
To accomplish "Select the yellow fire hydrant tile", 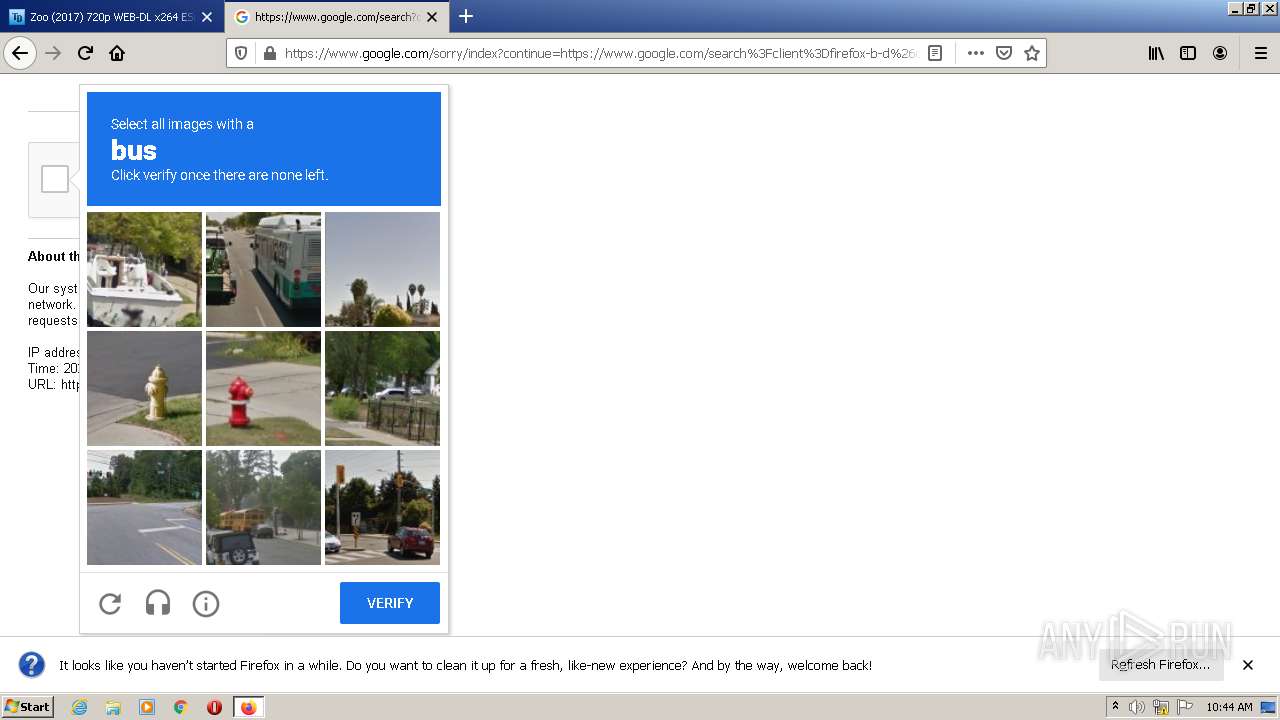I will coord(144,388).
